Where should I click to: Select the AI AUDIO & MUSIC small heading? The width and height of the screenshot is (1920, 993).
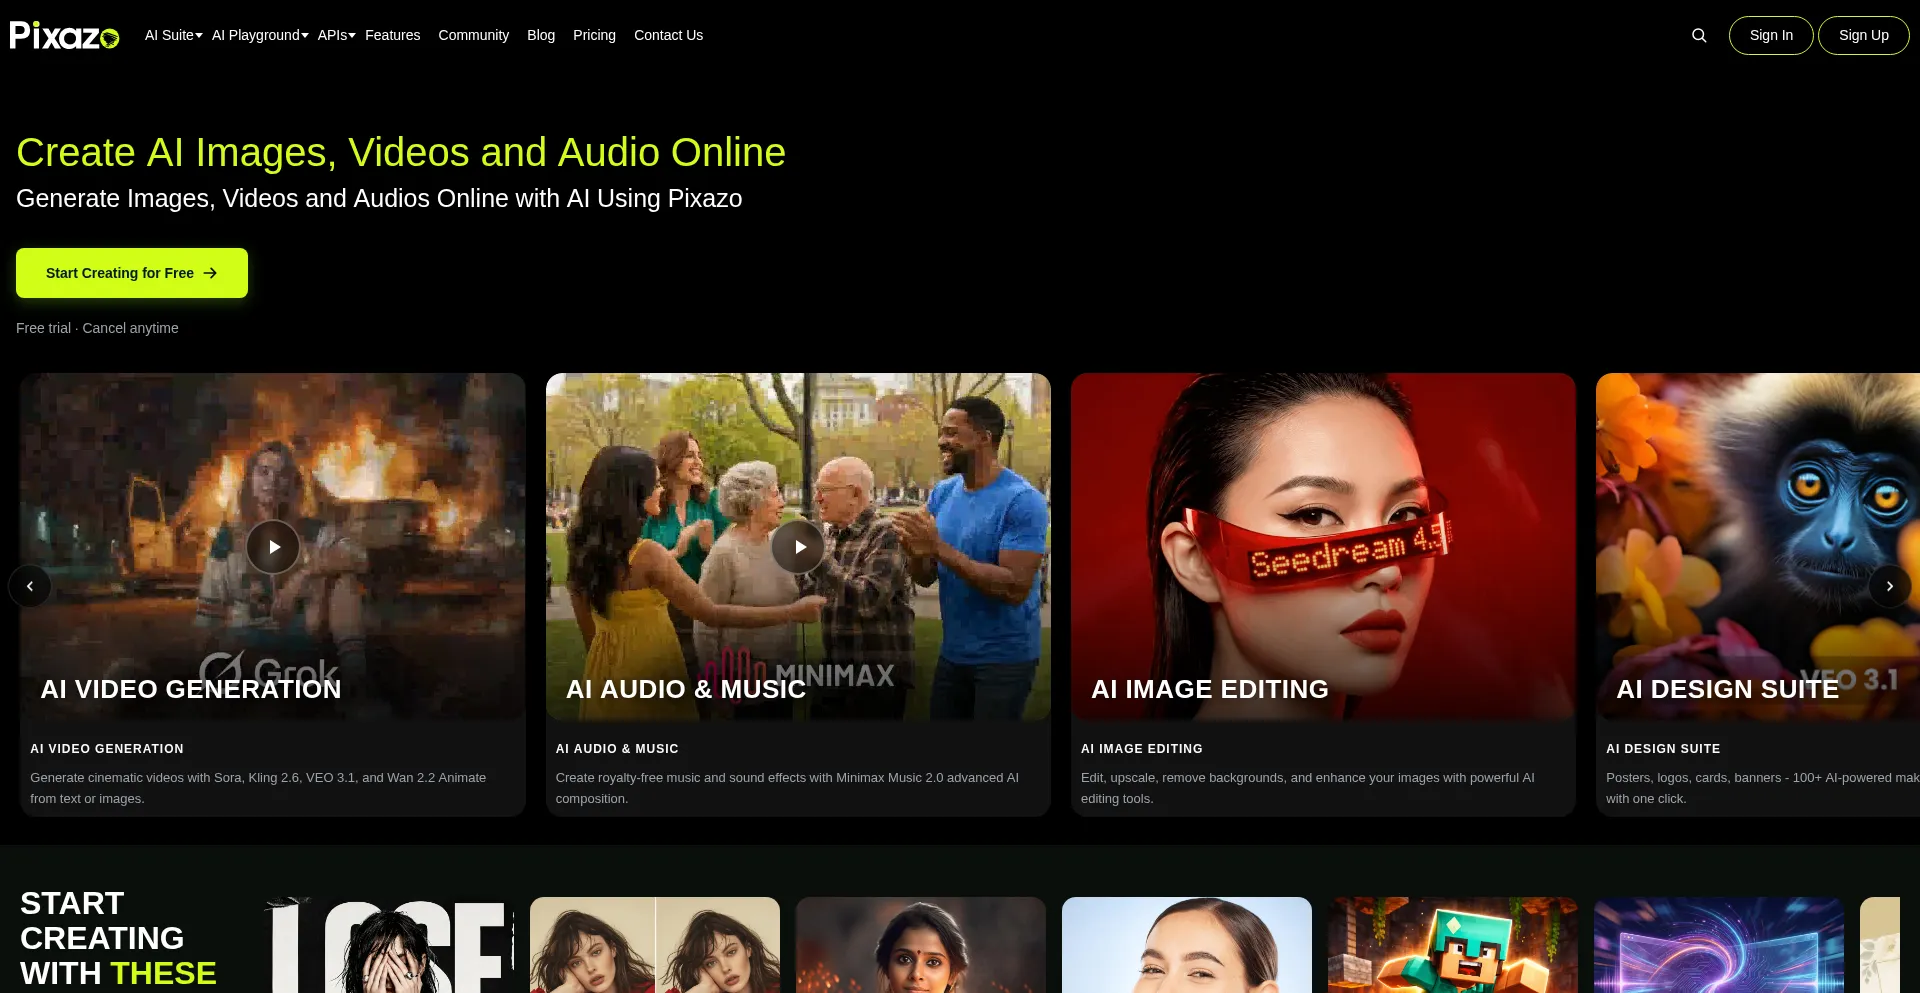coord(617,749)
